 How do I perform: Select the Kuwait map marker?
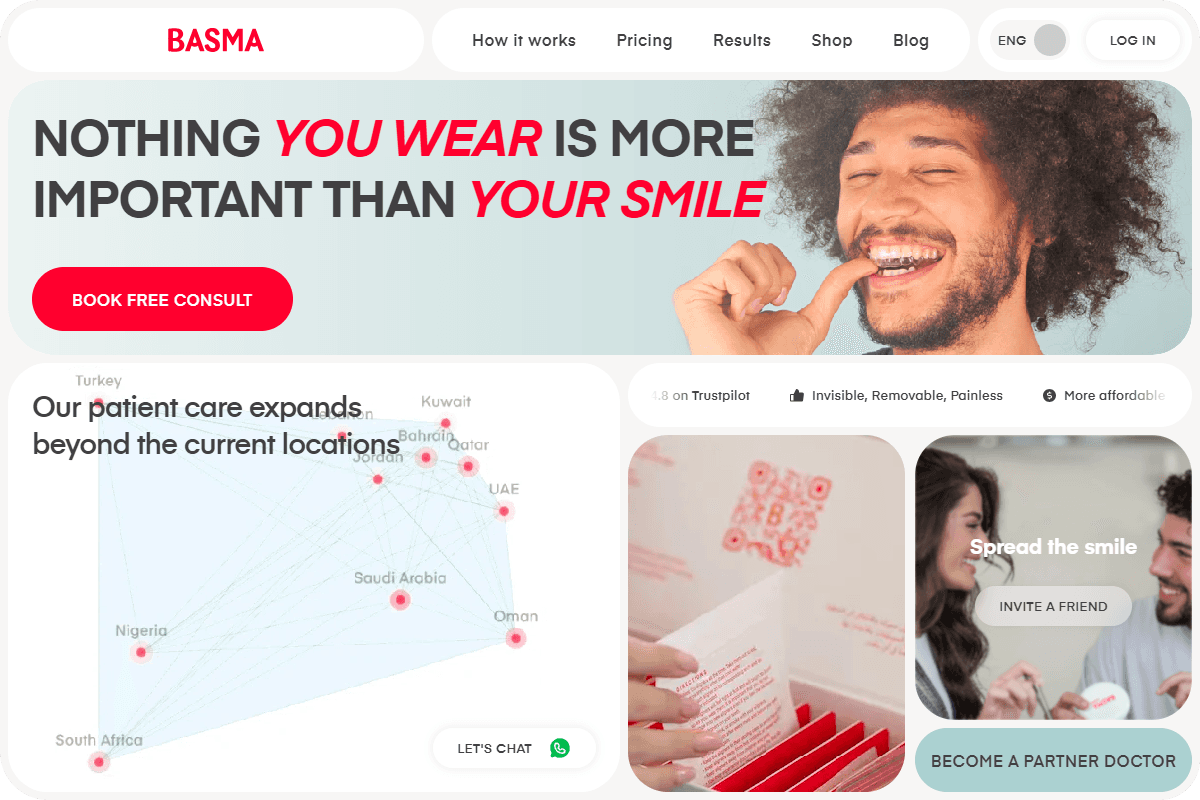(x=446, y=423)
